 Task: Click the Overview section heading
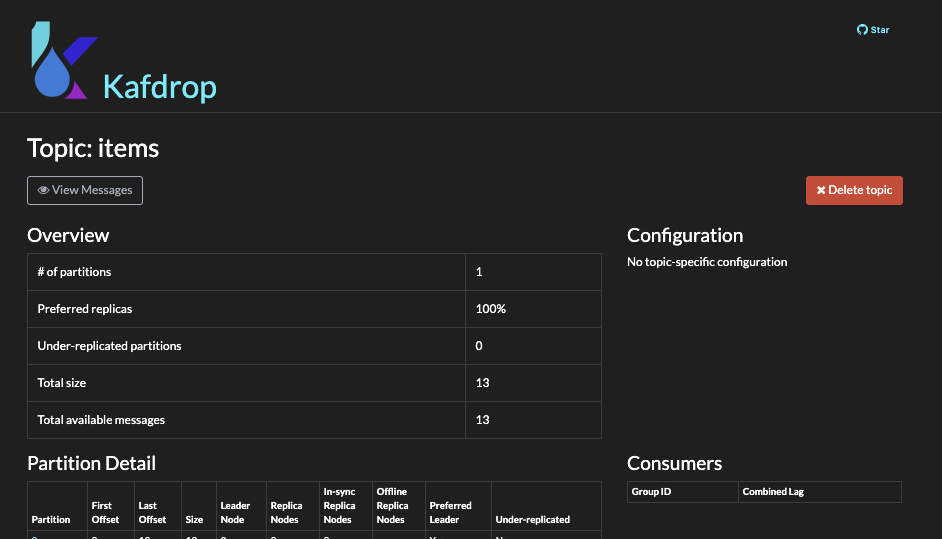68,235
